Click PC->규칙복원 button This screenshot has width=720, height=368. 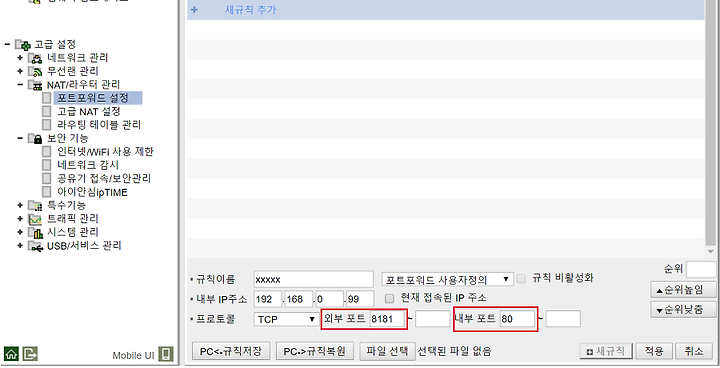[315, 351]
